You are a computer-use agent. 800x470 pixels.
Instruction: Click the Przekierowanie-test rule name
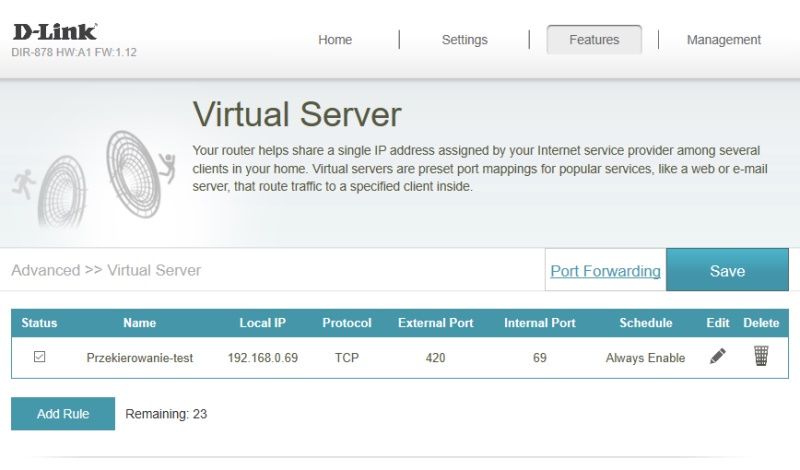tap(139, 358)
